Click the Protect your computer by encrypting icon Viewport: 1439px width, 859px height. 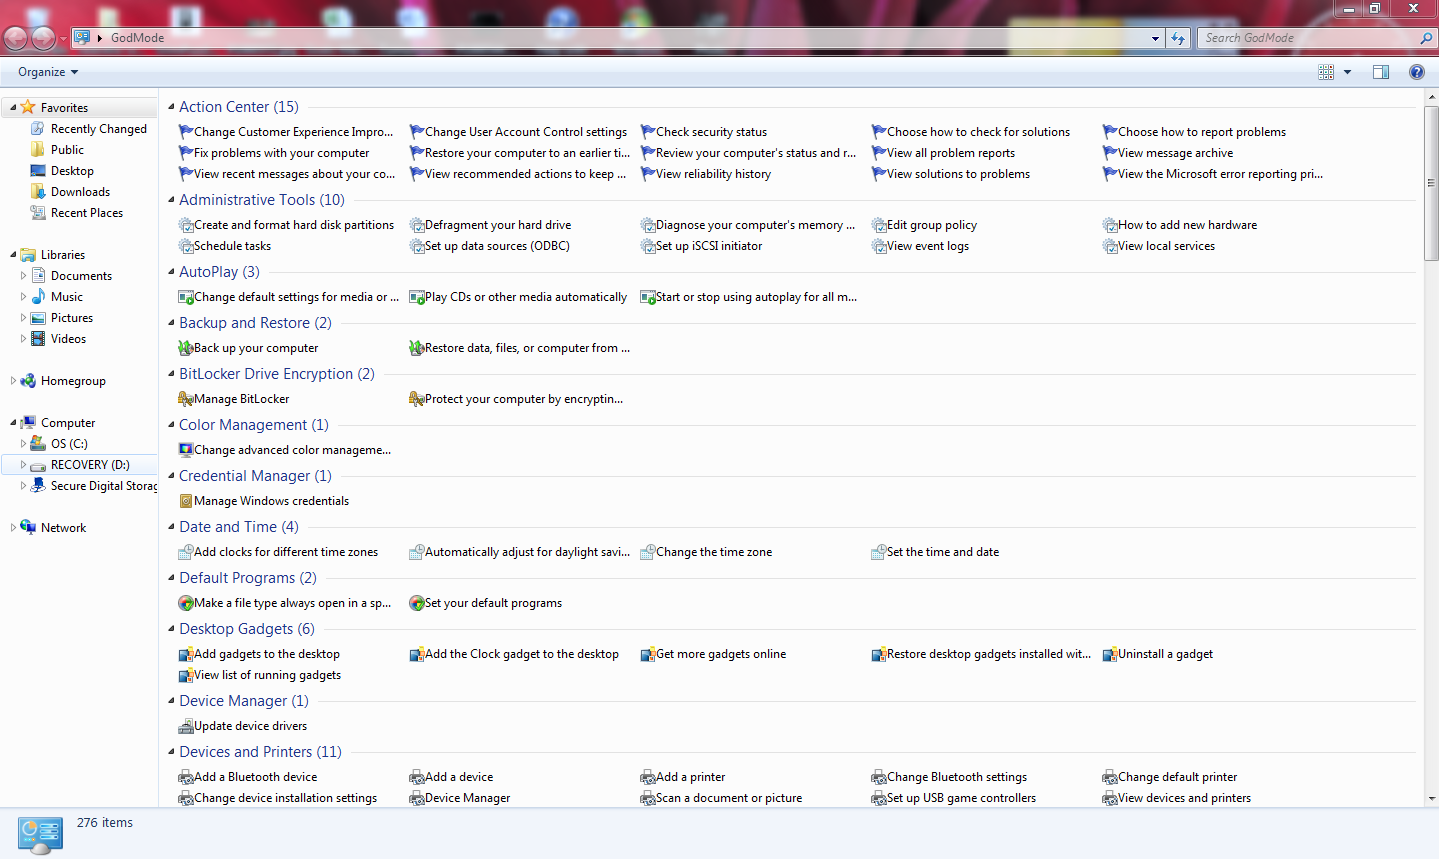[x=416, y=399]
